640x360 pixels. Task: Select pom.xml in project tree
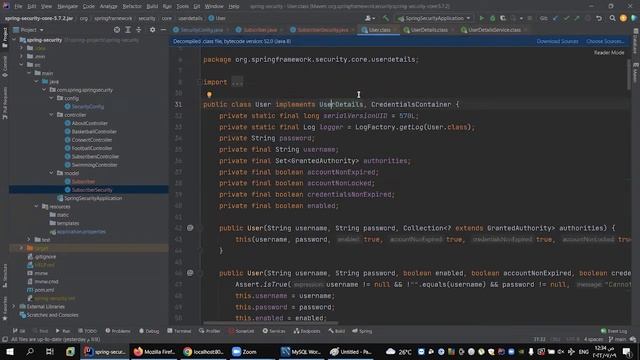(x=44, y=290)
